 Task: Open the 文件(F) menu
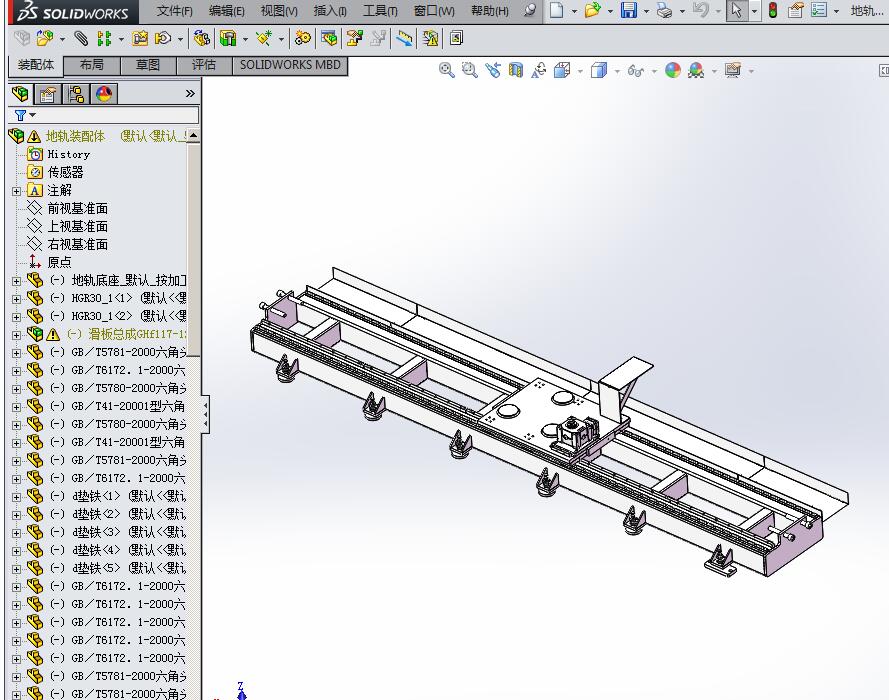[x=174, y=11]
